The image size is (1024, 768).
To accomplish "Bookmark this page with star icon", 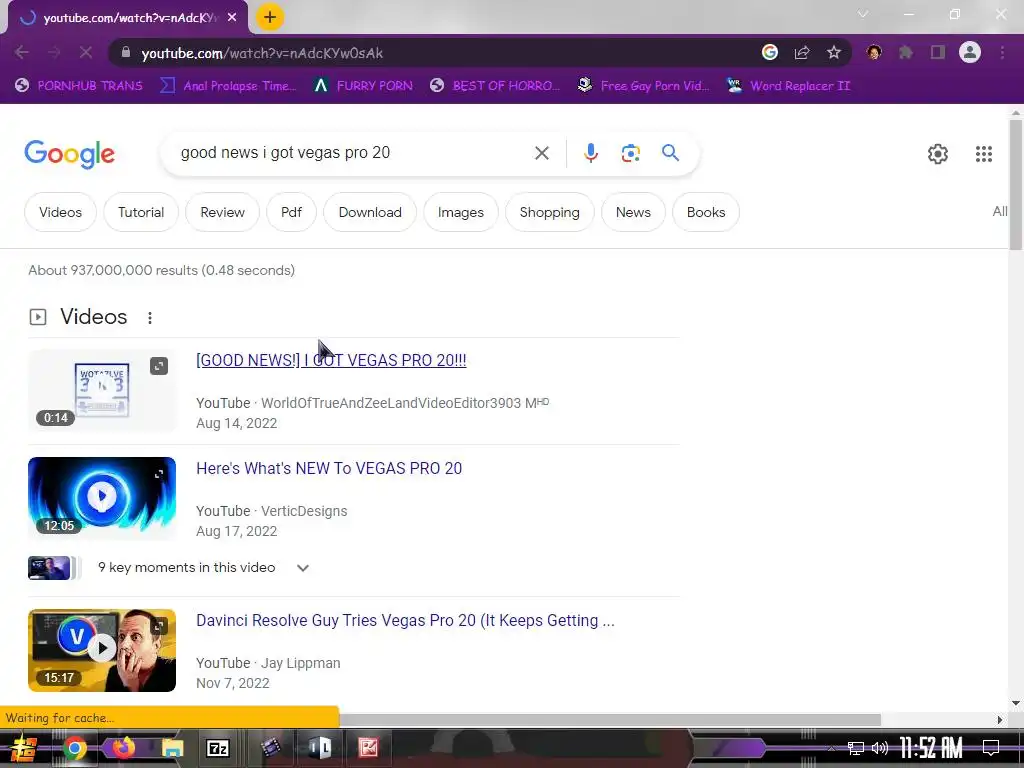I will tap(834, 53).
